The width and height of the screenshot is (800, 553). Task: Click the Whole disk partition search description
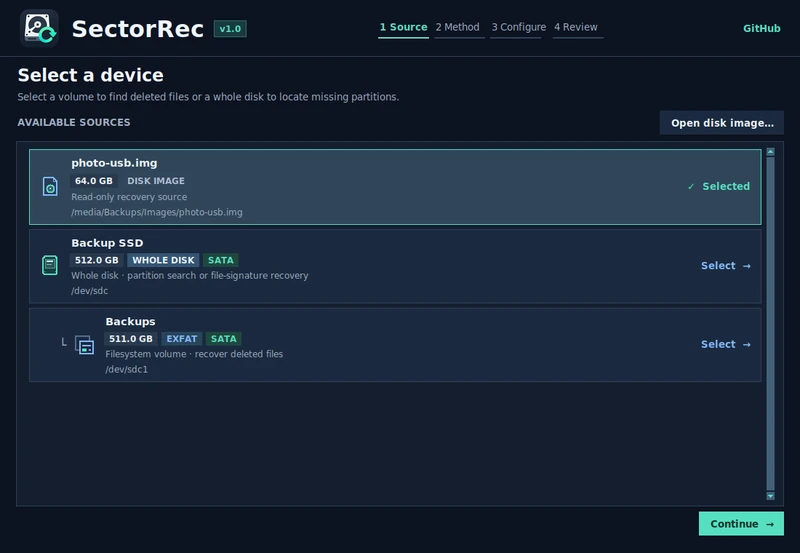(x=190, y=275)
